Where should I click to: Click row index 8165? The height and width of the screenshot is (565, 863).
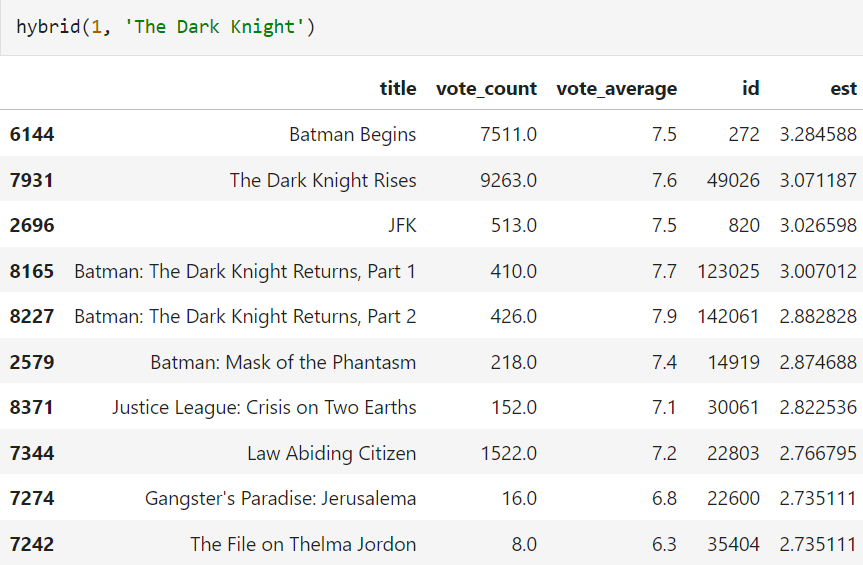(32, 271)
